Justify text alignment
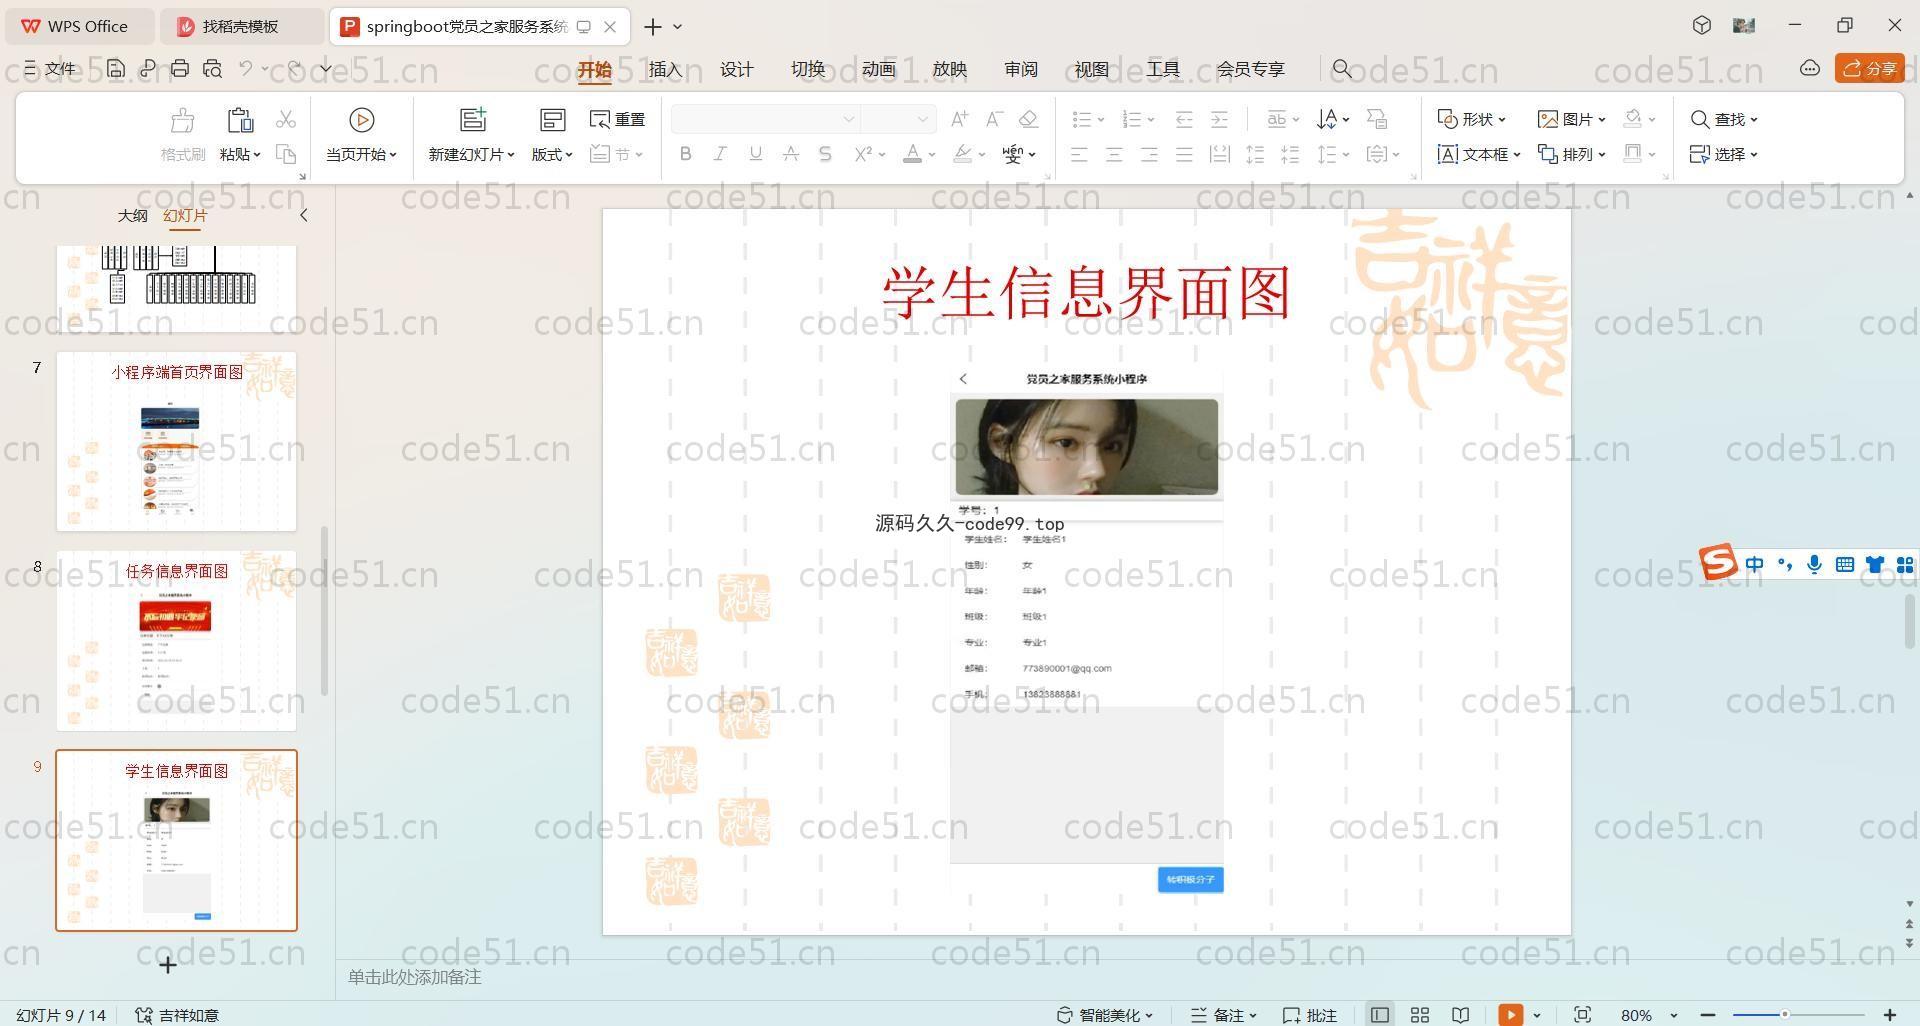 (1184, 154)
